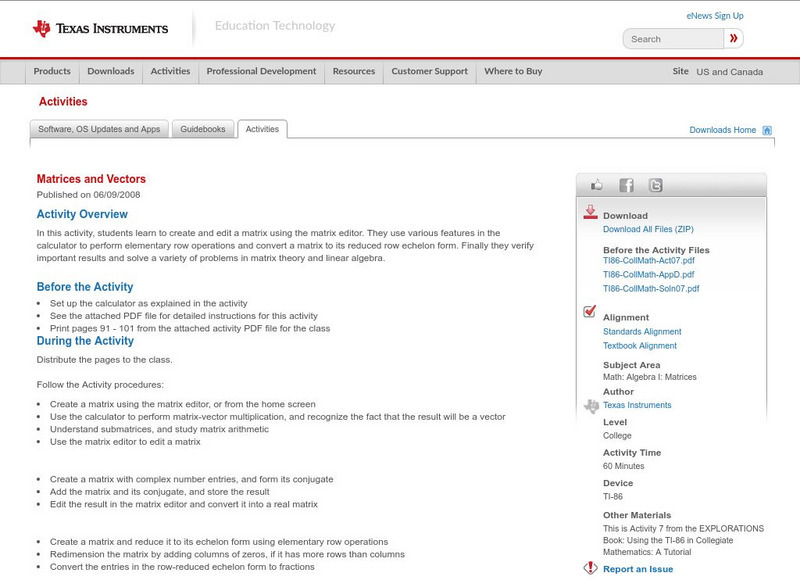Open the Products menu

52,71
